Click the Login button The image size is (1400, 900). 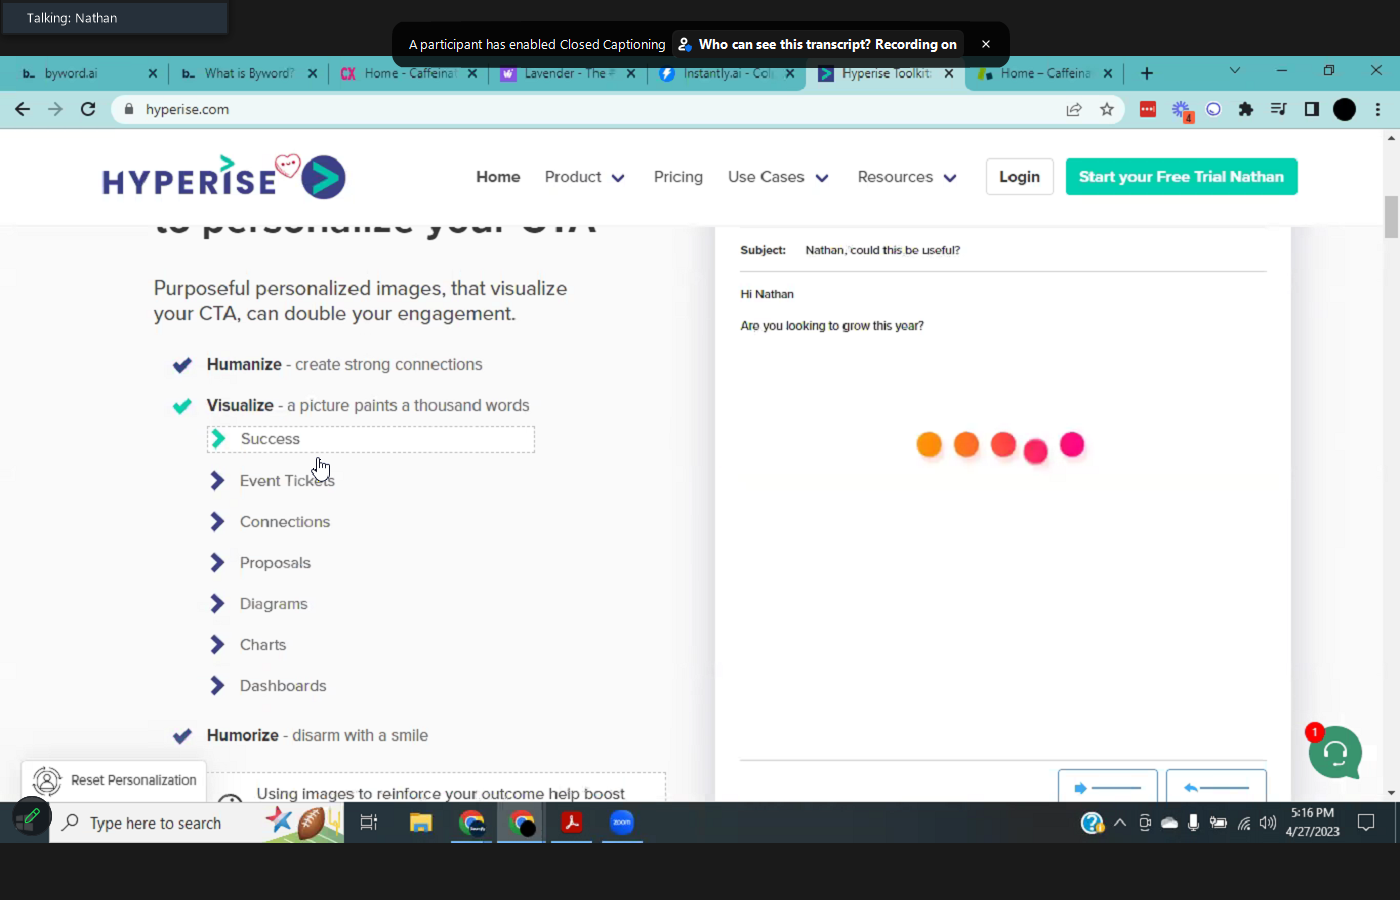(x=1019, y=177)
